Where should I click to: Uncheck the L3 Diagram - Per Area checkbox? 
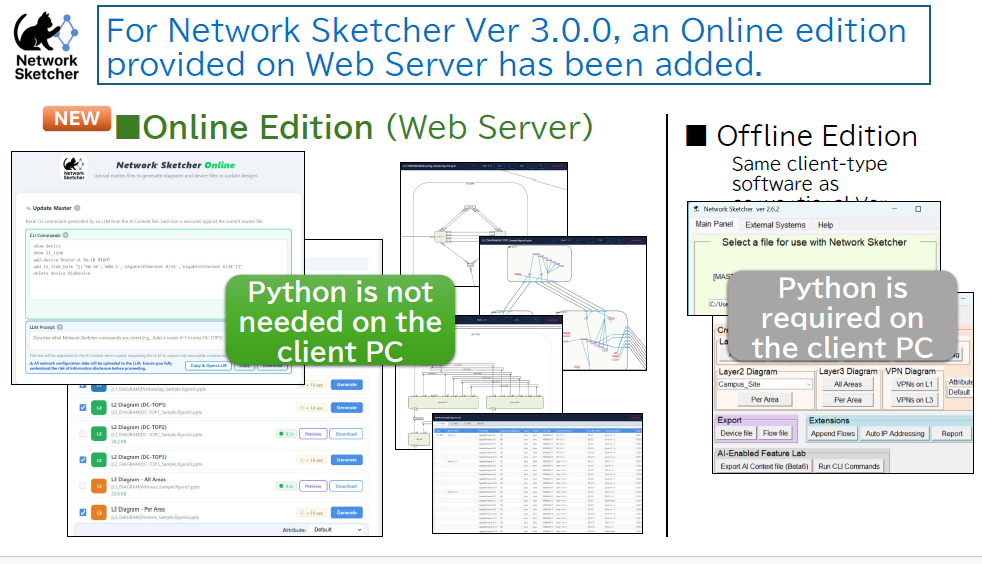click(x=83, y=512)
